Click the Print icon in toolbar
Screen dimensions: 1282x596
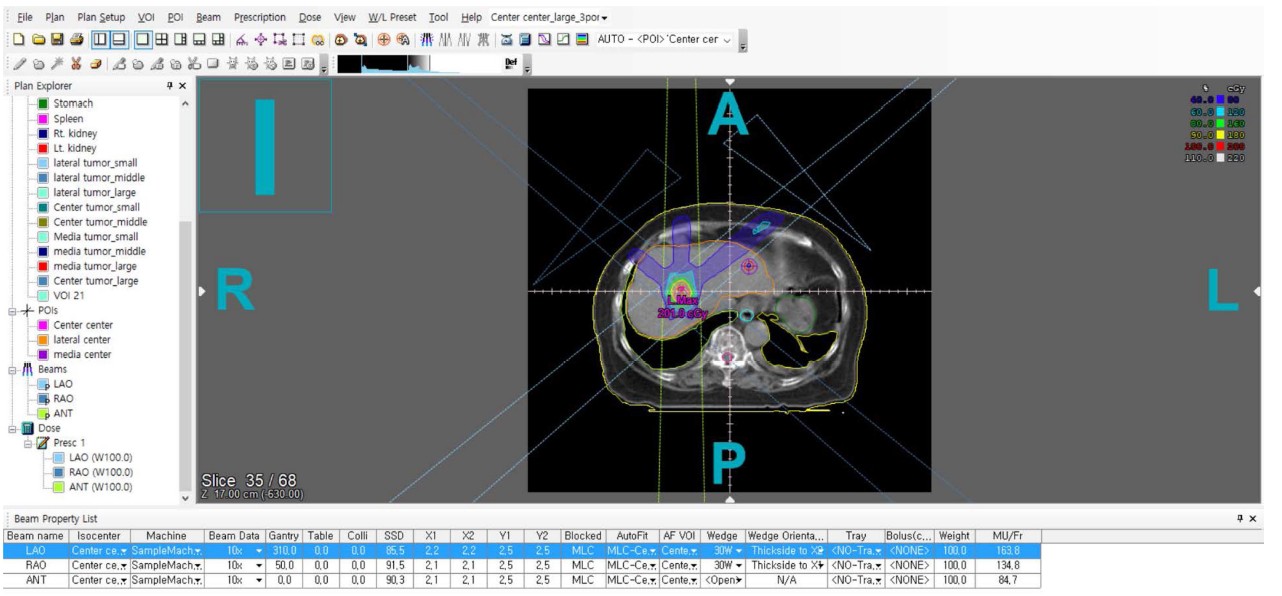77,40
